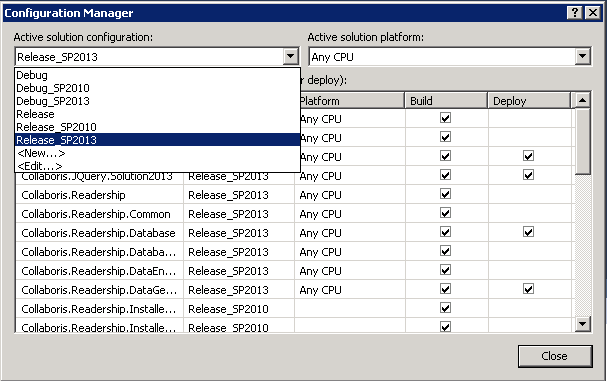Click the project list scroll up arrow
This screenshot has width=607, height=381.
(x=582, y=100)
